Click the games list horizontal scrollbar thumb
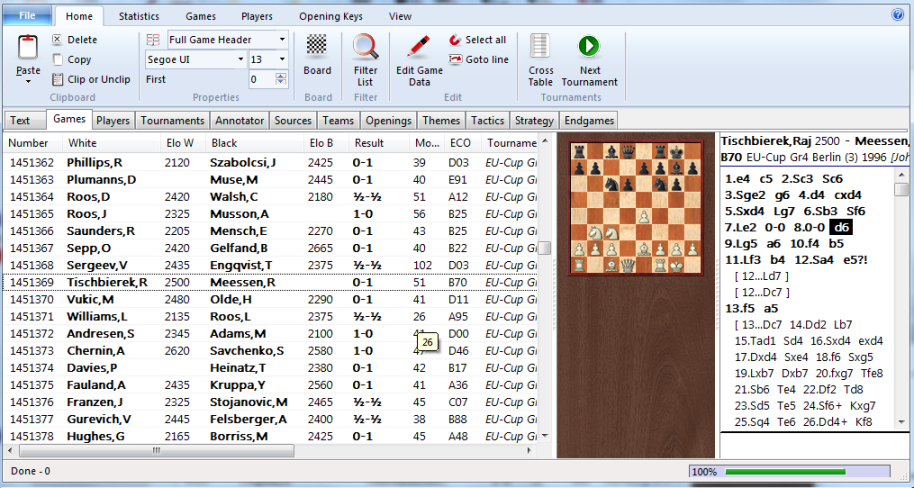The height and width of the screenshot is (488, 914). pos(157,451)
